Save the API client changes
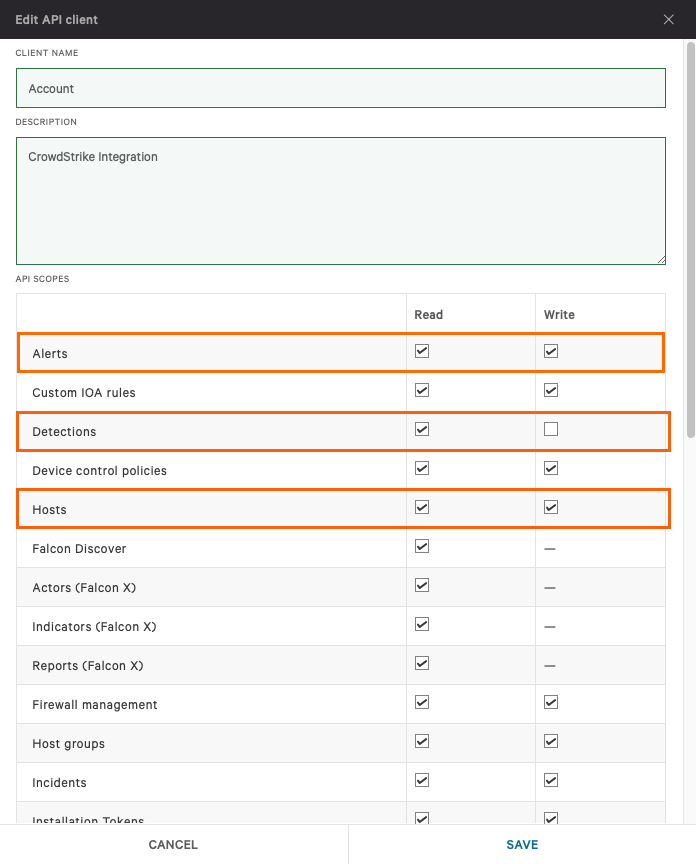Viewport: 696px width, 864px height. pyautogui.click(x=522, y=844)
